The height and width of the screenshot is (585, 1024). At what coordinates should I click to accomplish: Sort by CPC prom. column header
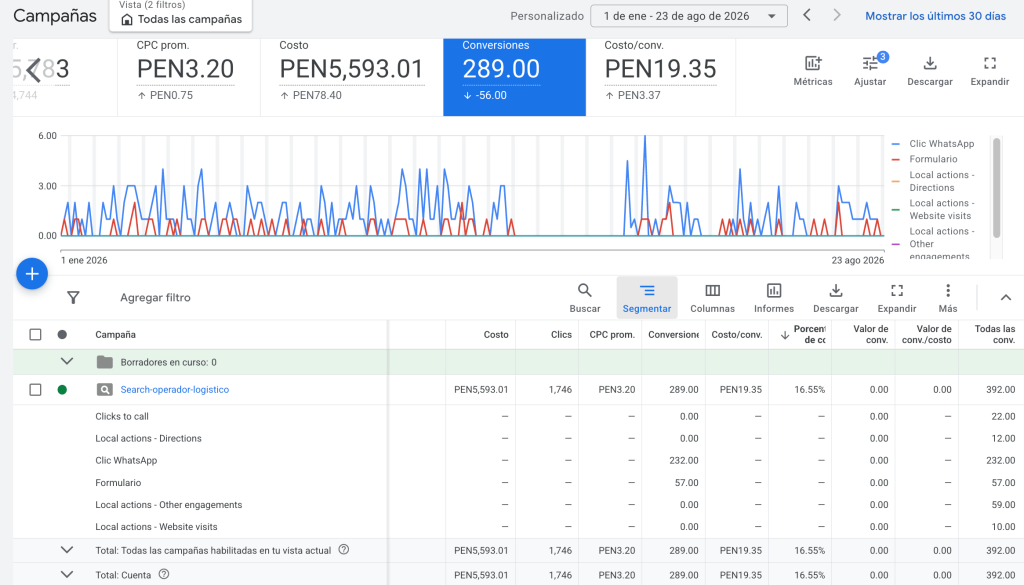click(x=612, y=334)
